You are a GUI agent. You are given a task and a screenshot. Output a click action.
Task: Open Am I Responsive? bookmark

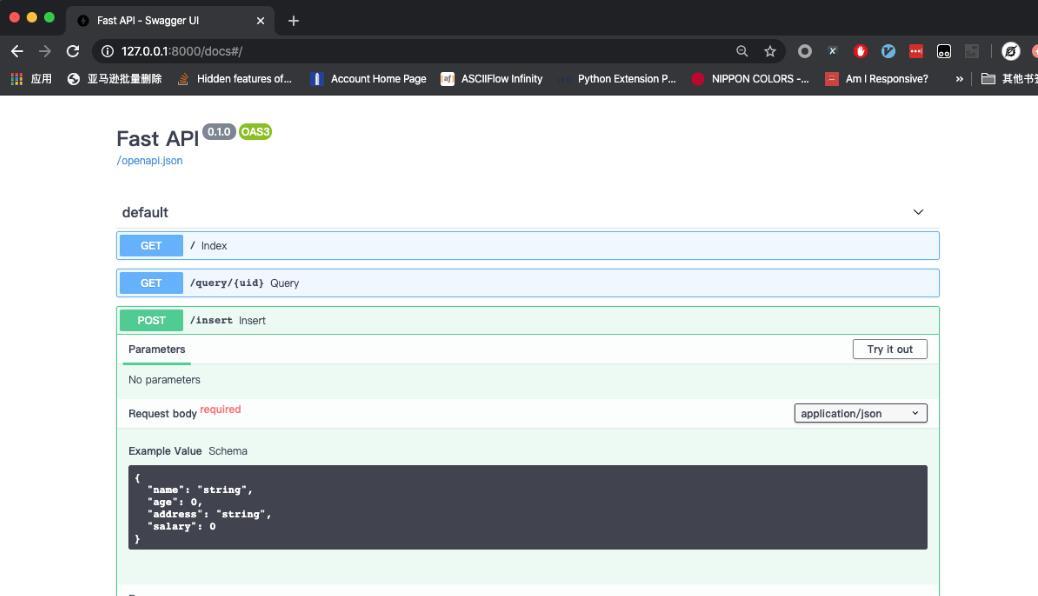(876, 79)
